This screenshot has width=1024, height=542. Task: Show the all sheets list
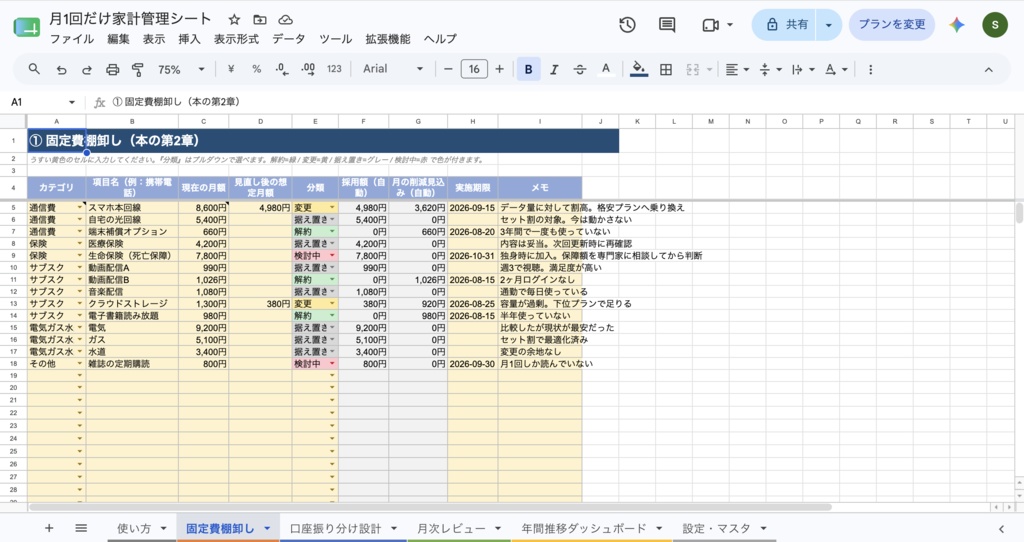[x=81, y=528]
